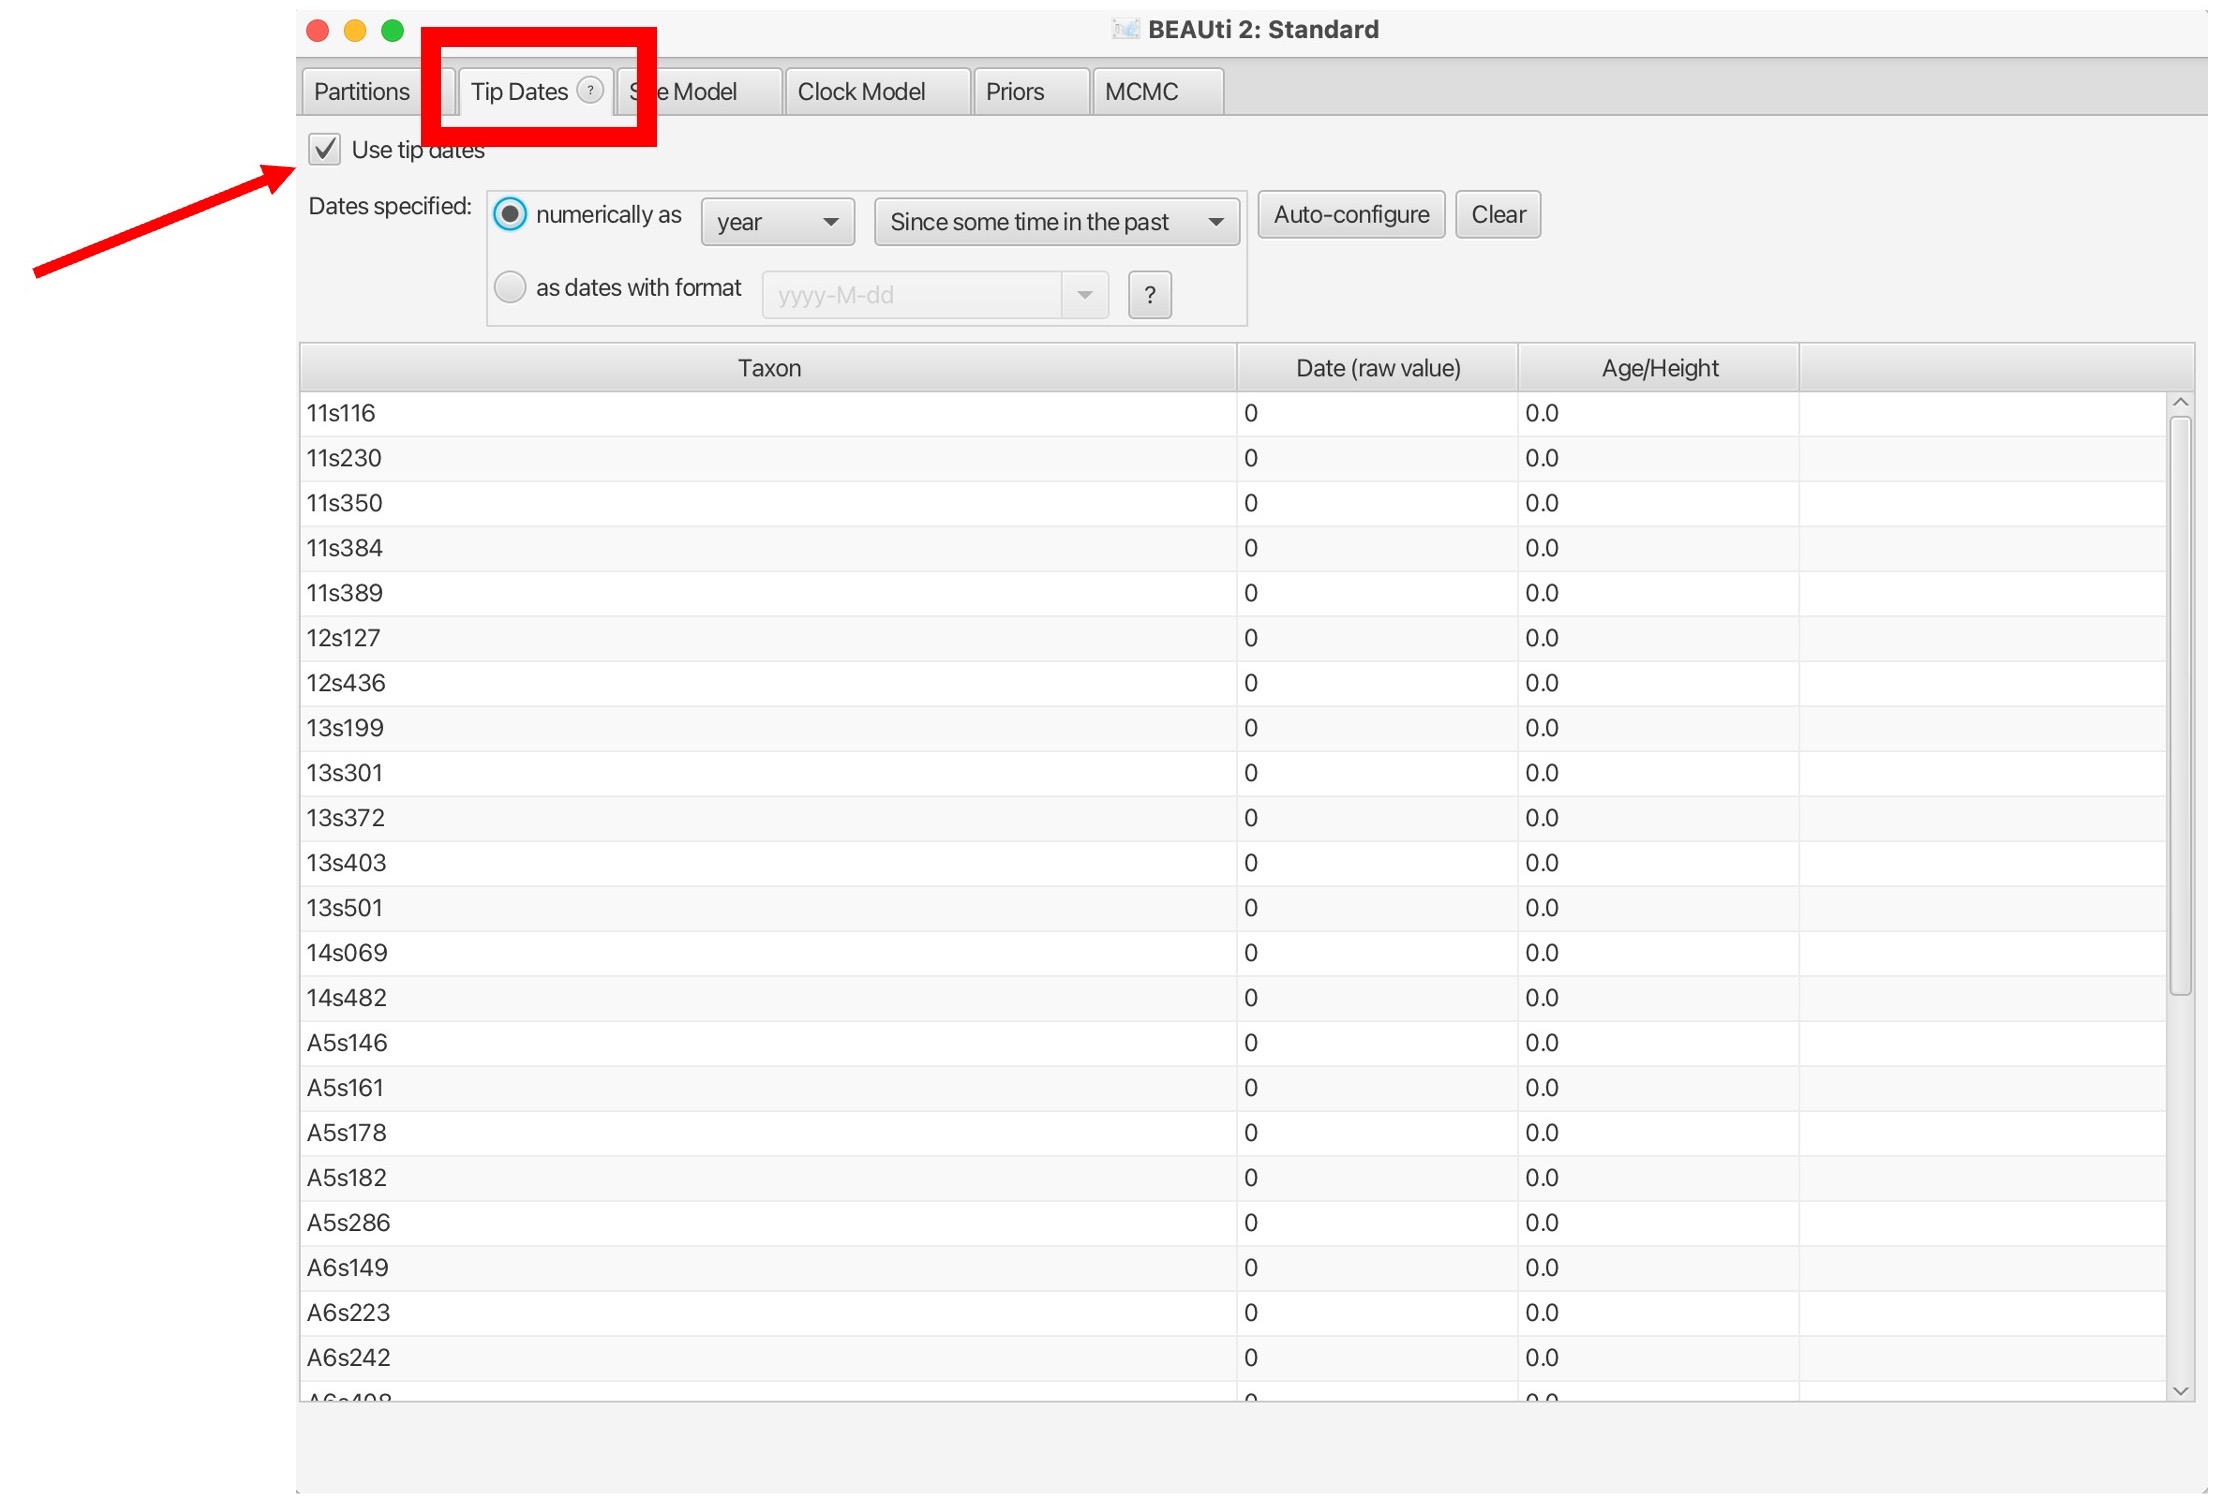This screenshot has height=1502, width=2221.
Task: Select taxon row 11s350
Action: coord(1232,503)
